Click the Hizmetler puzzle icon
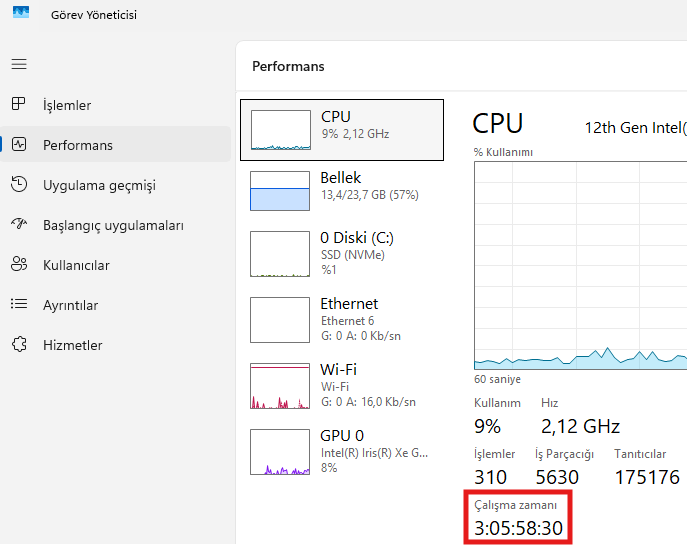Image resolution: width=687 pixels, height=545 pixels. click(x=18, y=345)
